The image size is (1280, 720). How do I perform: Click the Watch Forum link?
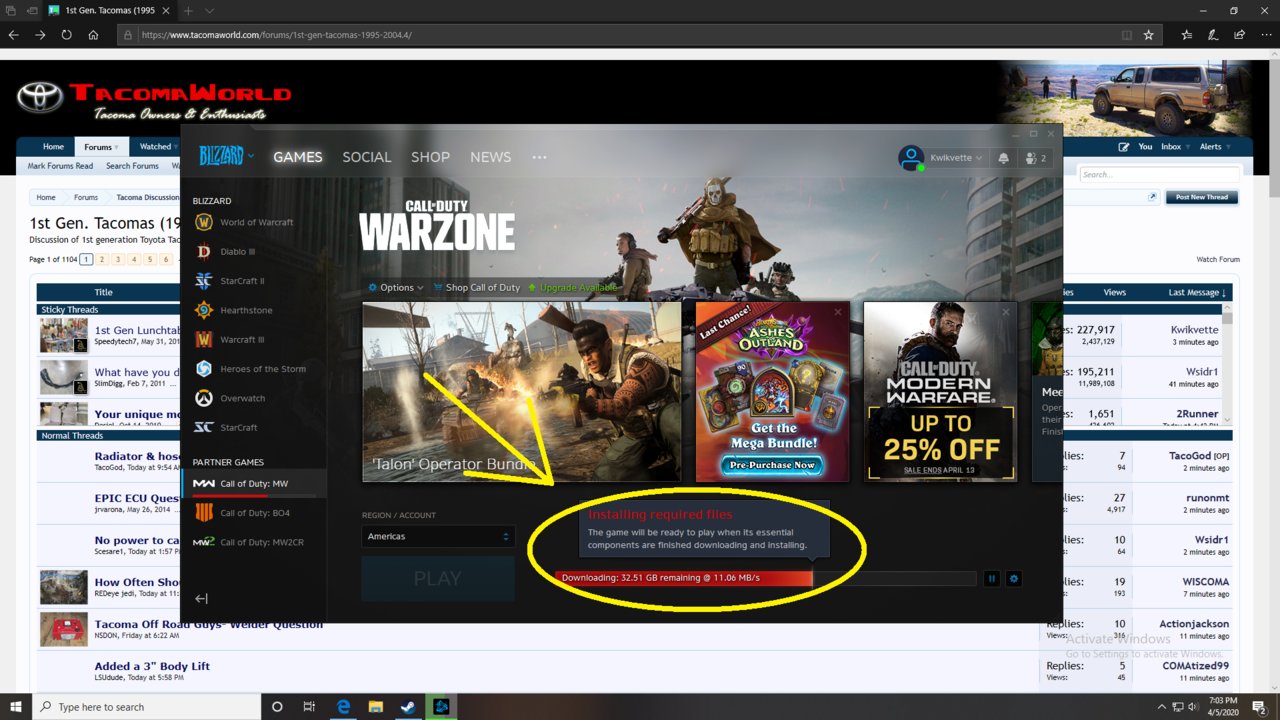[x=1218, y=259]
